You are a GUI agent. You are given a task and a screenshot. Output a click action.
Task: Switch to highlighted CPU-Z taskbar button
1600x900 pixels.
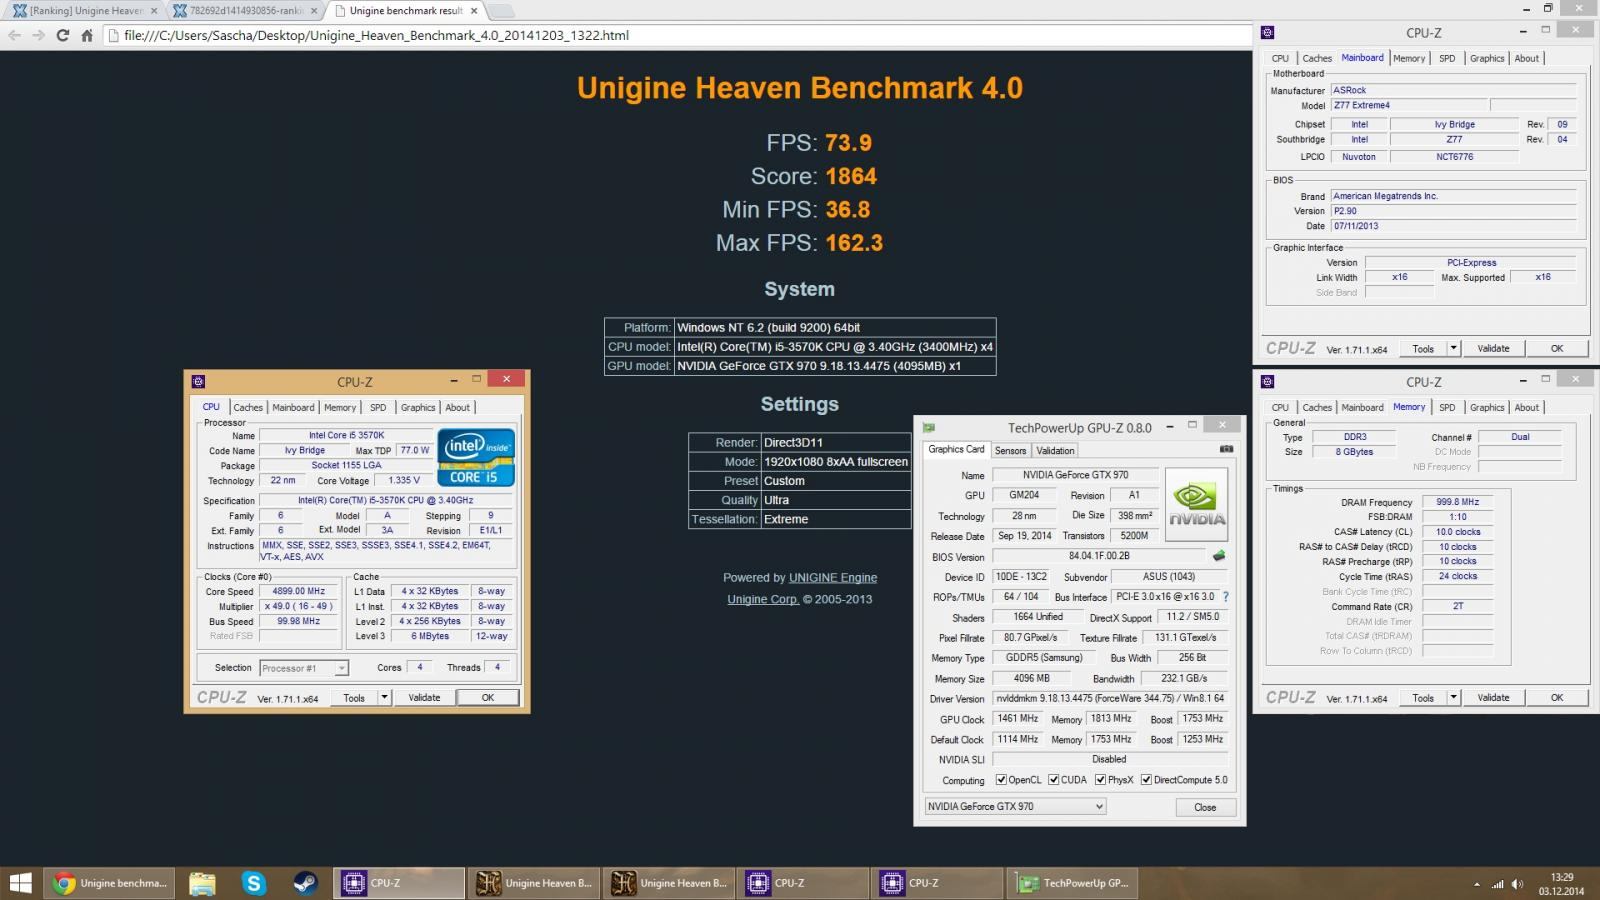pyautogui.click(x=398, y=883)
